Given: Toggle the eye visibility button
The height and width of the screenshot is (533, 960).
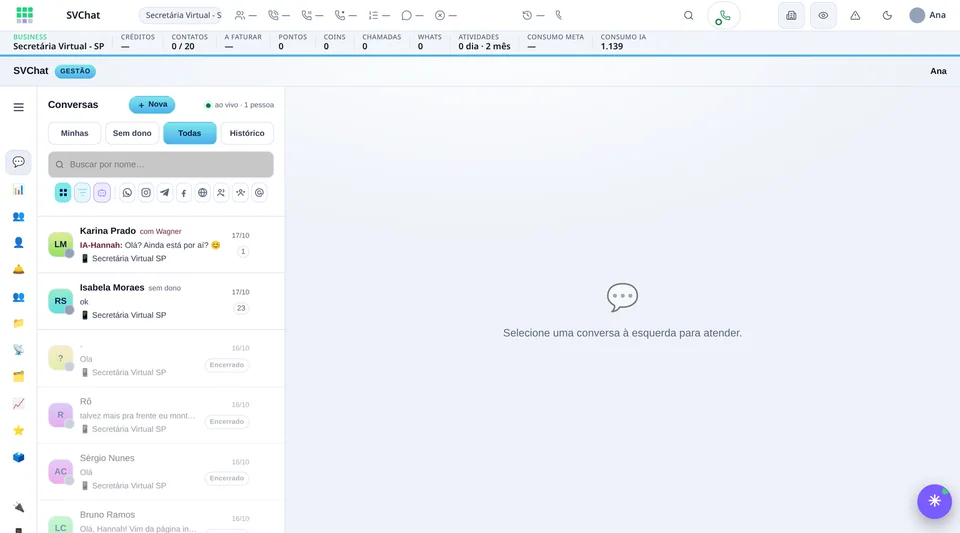Looking at the screenshot, I should tap(823, 15).
